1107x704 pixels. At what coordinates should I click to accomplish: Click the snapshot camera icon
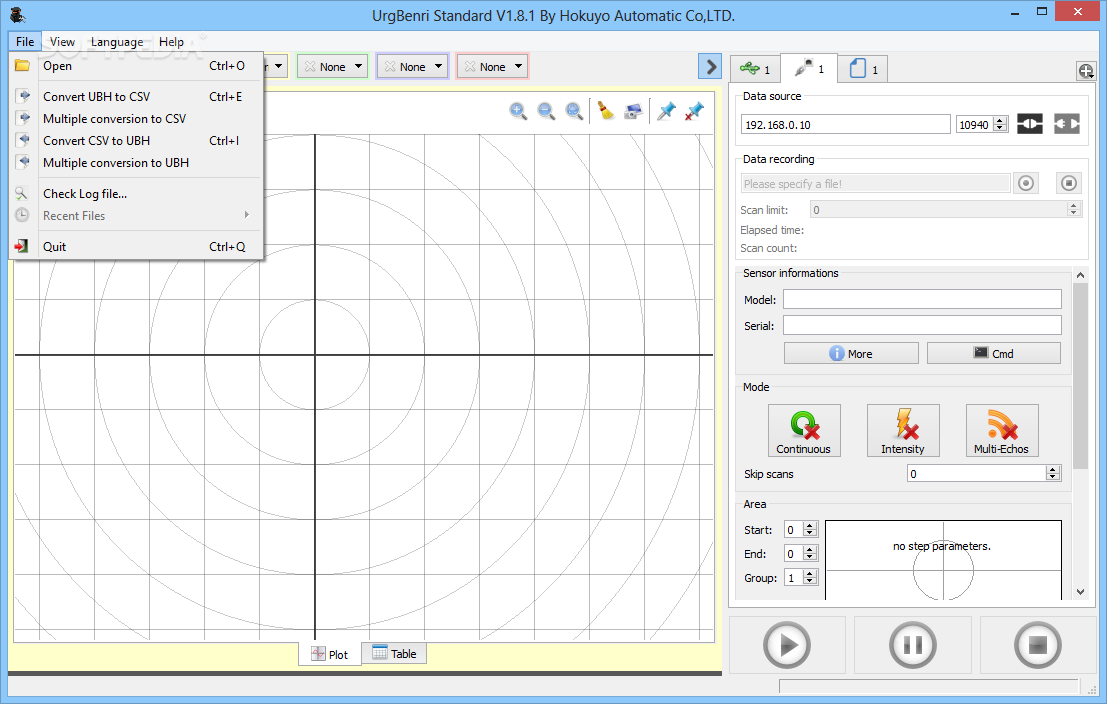633,111
